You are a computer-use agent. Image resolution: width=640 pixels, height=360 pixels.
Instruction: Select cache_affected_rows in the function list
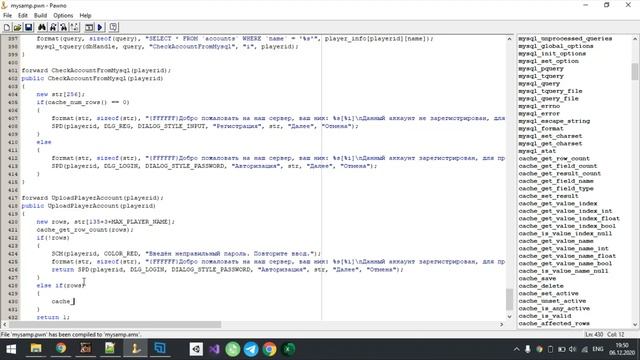[554, 323]
